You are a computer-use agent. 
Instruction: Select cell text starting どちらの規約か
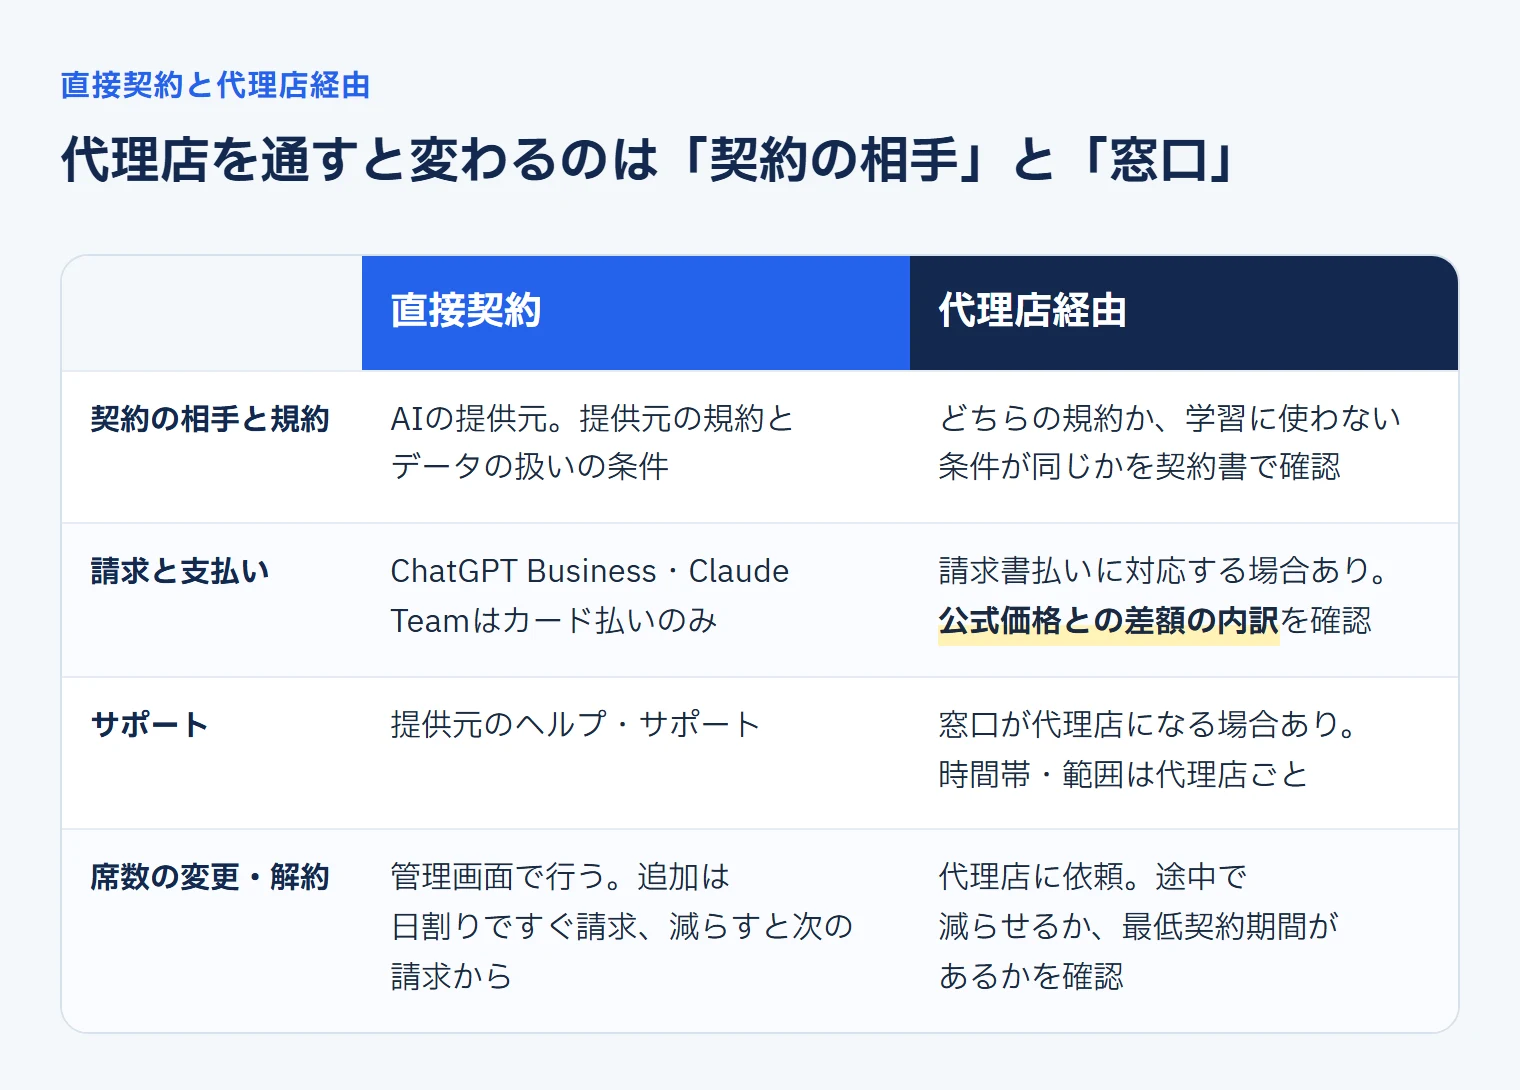click(1170, 442)
